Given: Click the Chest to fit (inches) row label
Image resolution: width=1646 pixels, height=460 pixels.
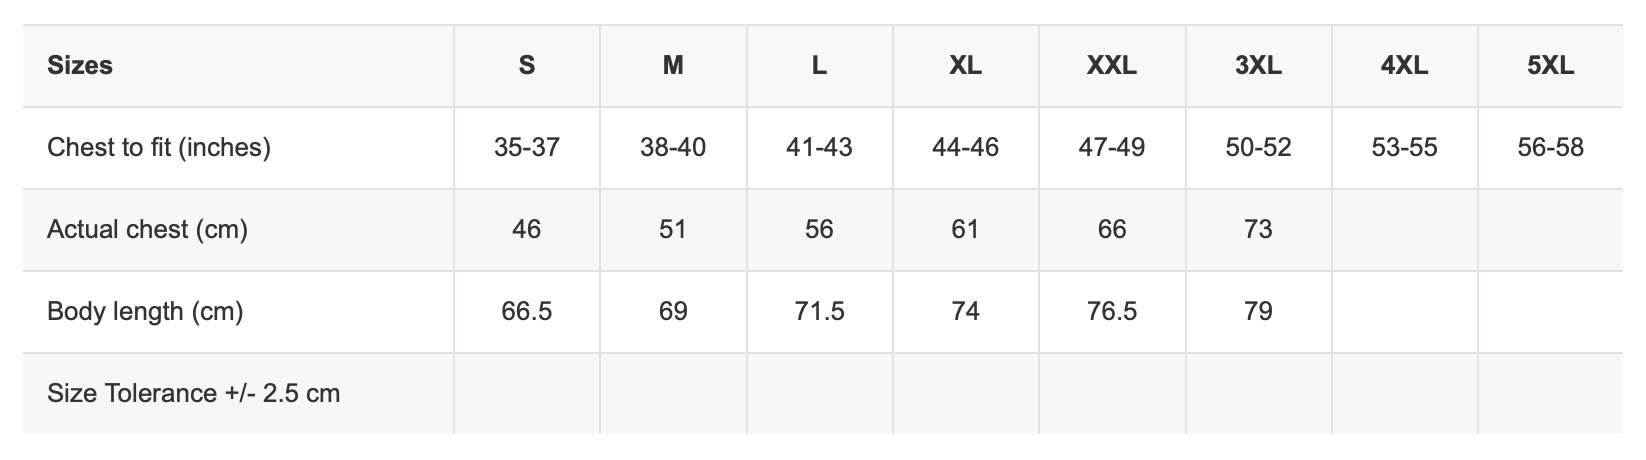Looking at the screenshot, I should coord(159,148).
